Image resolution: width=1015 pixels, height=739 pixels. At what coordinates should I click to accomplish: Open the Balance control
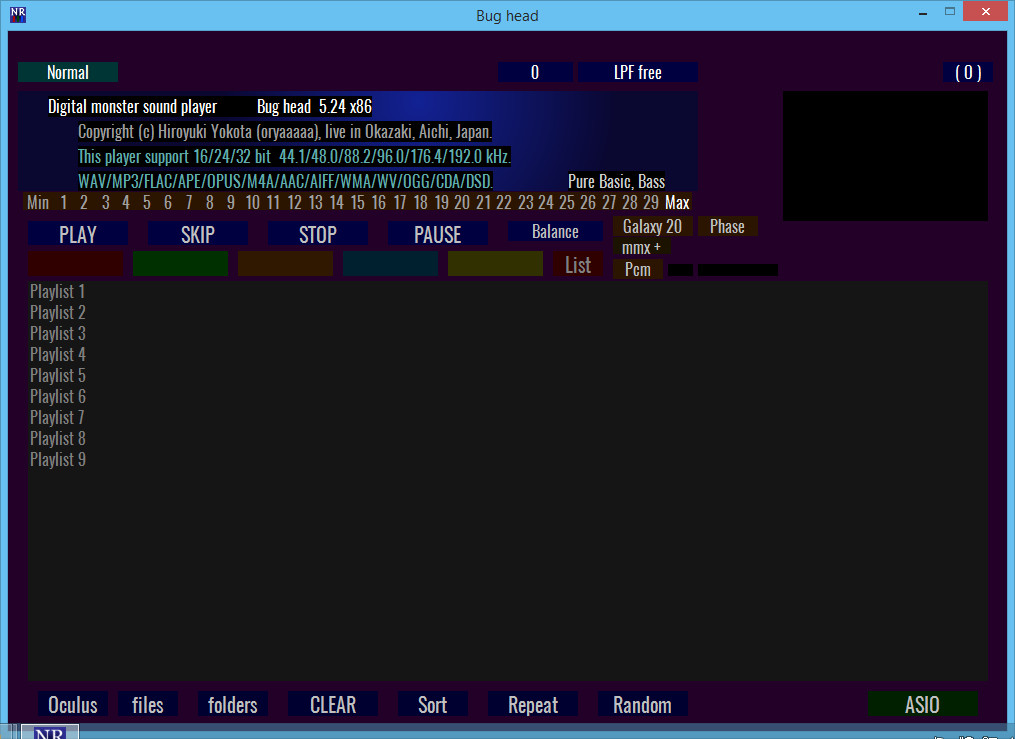click(555, 231)
